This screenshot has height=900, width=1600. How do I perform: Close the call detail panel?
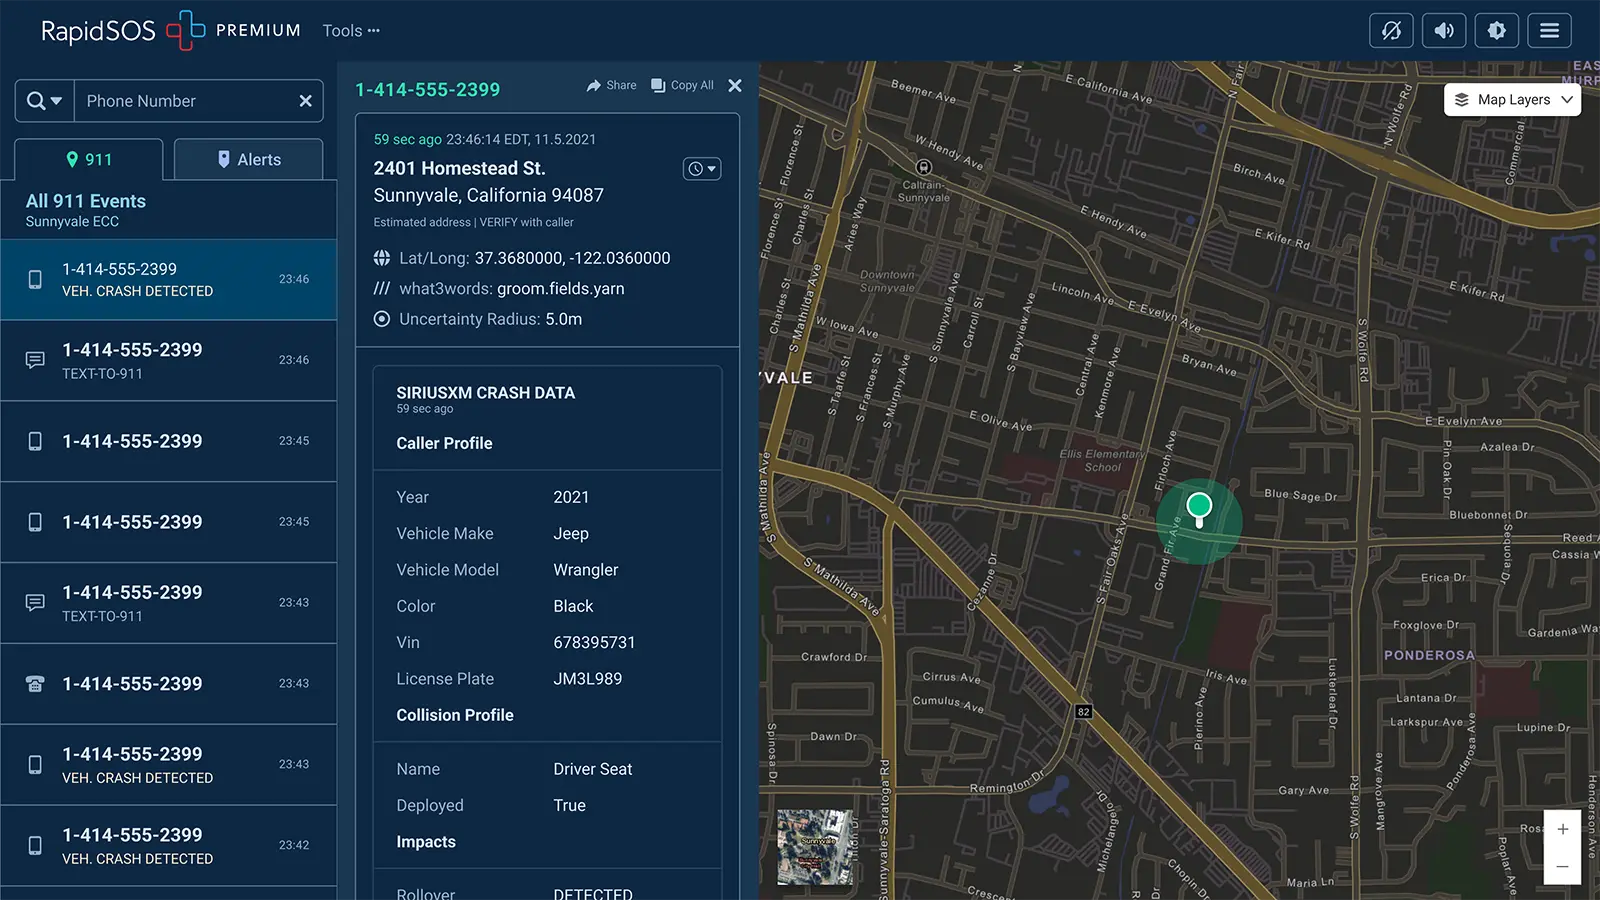click(735, 86)
